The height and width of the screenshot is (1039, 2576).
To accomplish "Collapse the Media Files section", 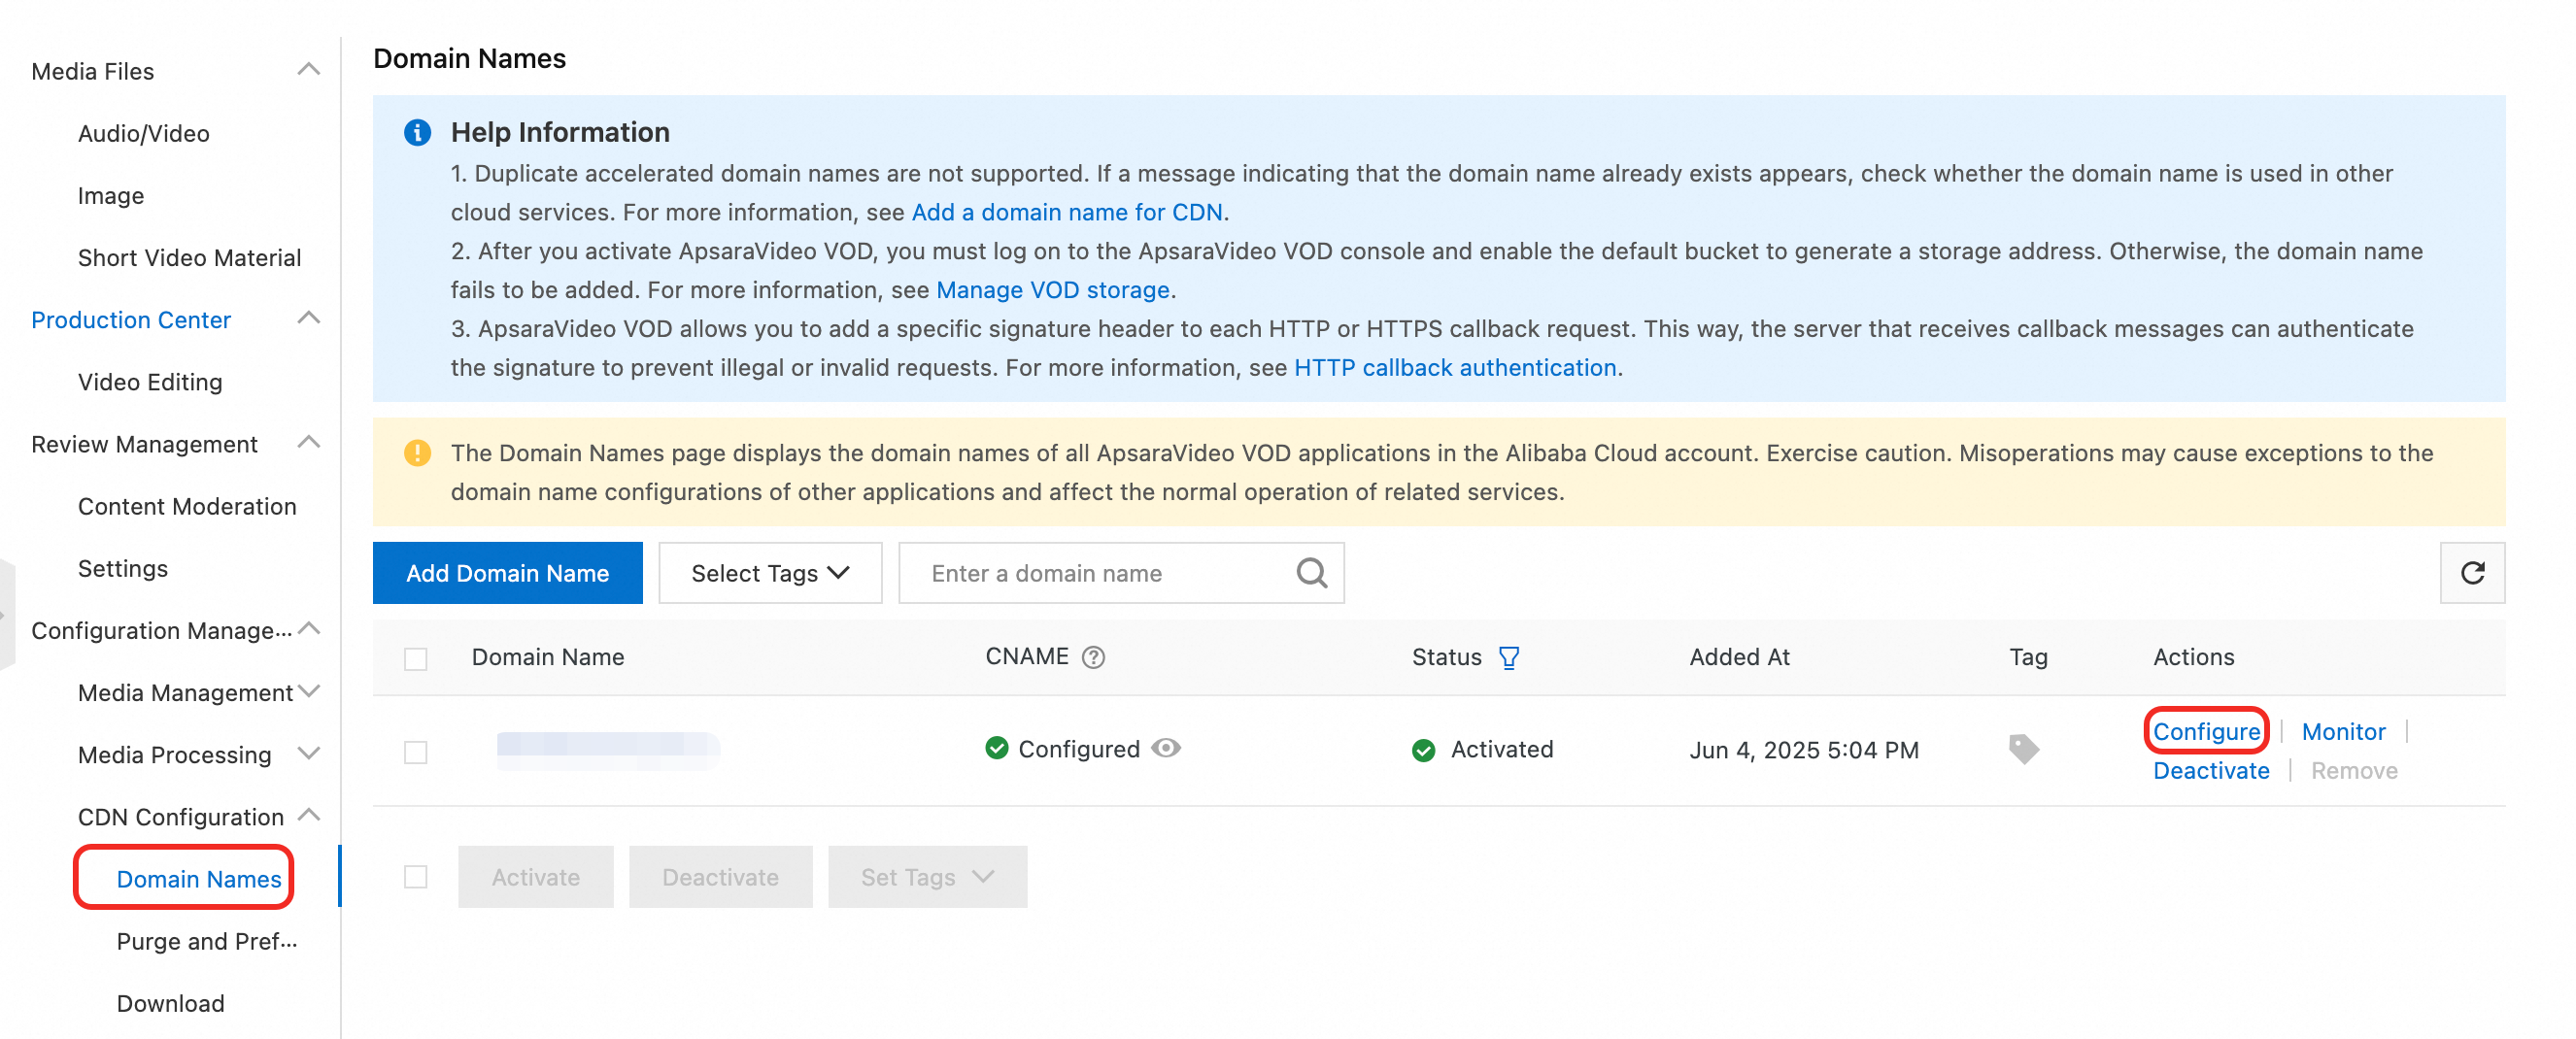I will [309, 70].
